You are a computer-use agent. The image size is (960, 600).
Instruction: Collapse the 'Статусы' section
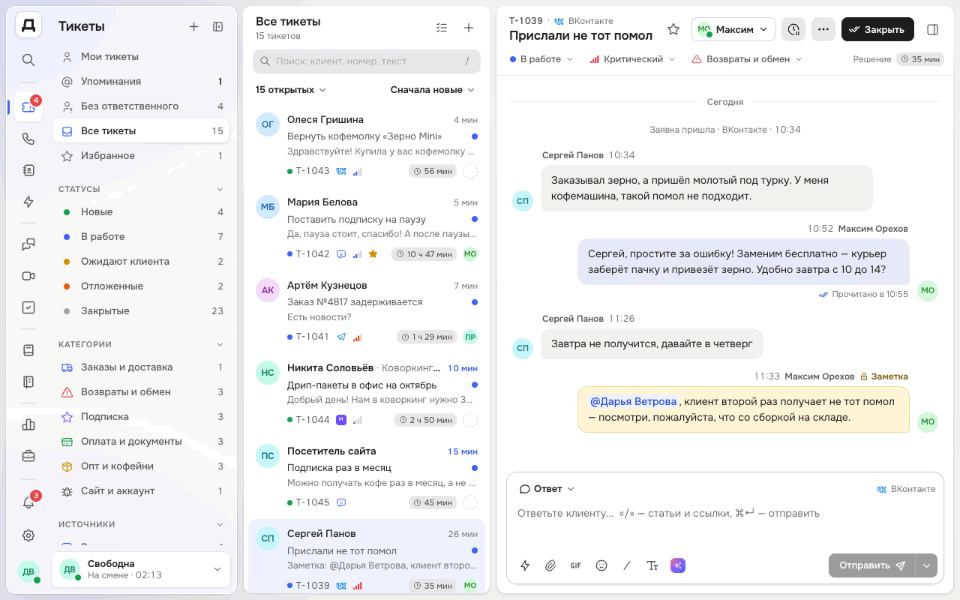(x=220, y=189)
